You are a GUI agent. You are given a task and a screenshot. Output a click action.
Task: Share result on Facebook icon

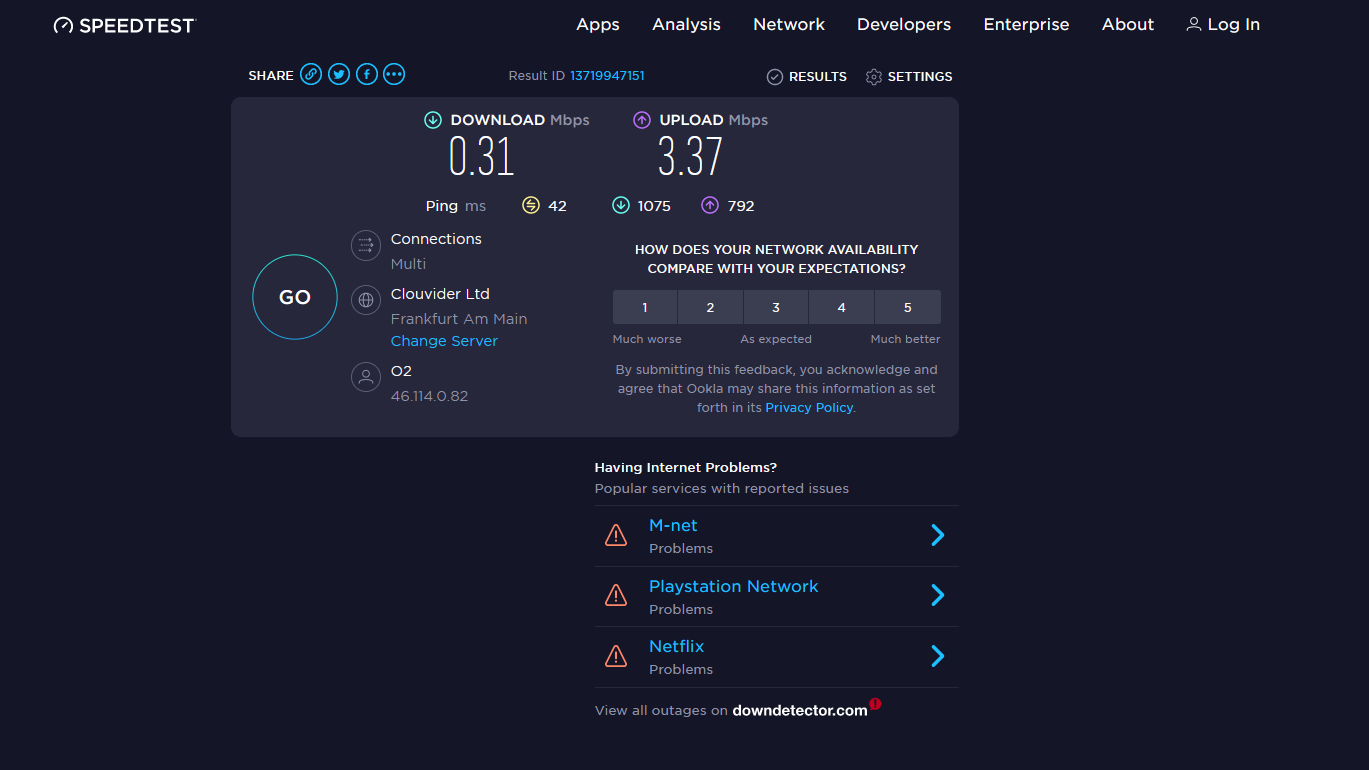[367, 74]
